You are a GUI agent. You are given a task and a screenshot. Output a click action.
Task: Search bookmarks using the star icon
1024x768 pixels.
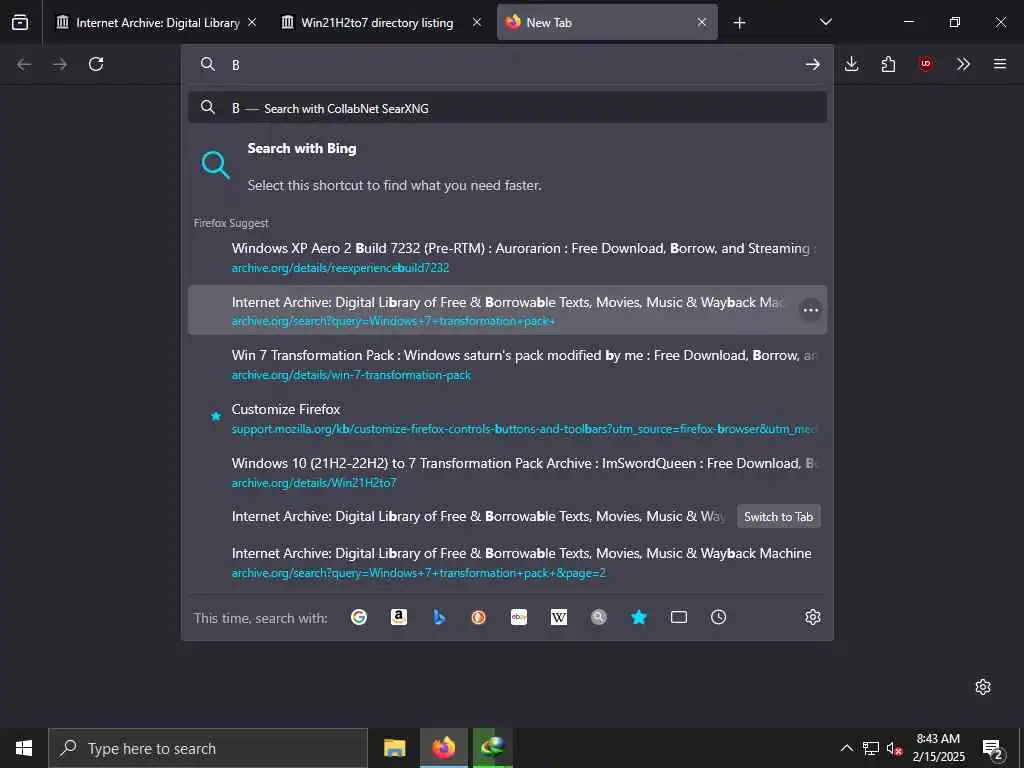639,617
